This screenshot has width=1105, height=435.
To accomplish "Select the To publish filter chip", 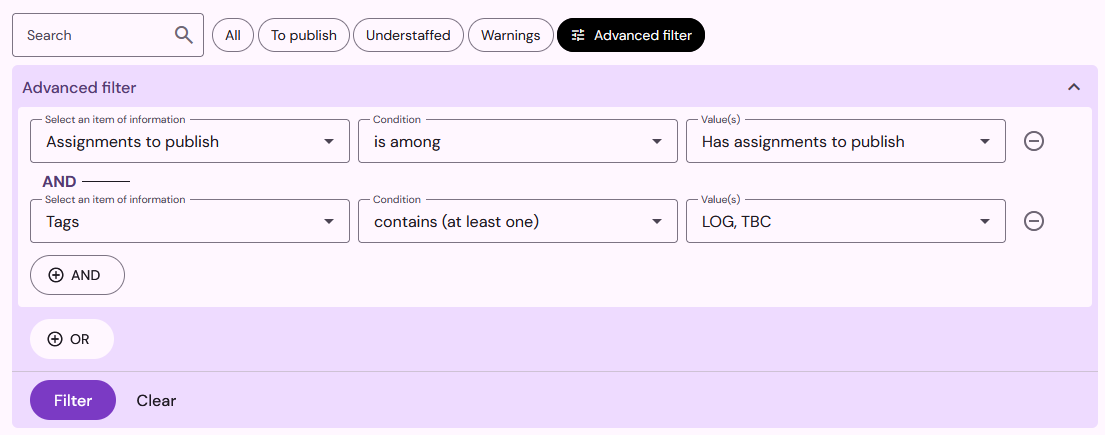I will click(304, 35).
